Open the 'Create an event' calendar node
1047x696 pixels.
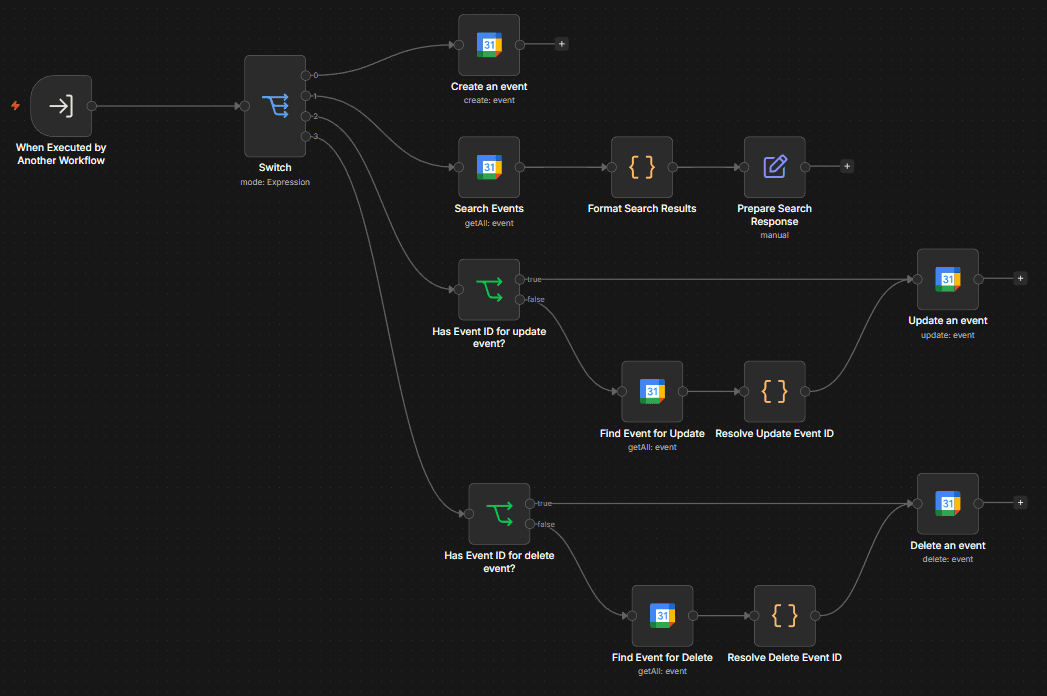click(x=489, y=45)
